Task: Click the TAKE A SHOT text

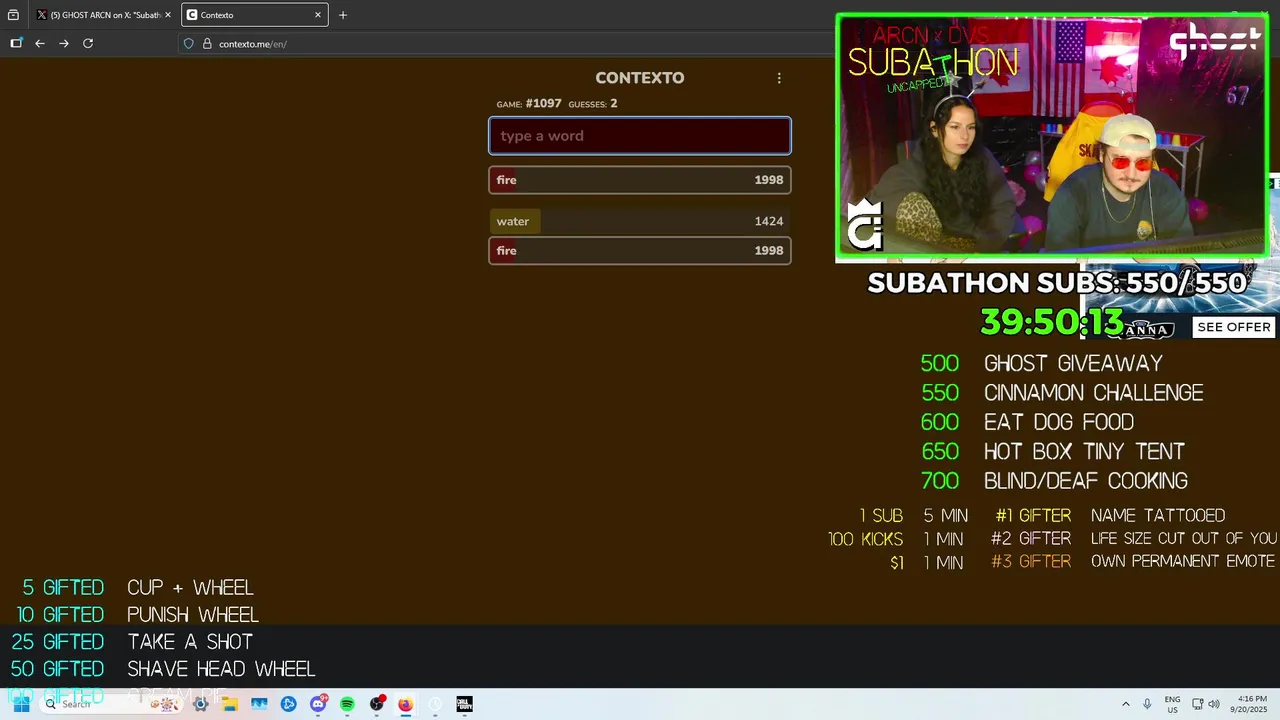Action: click(190, 642)
